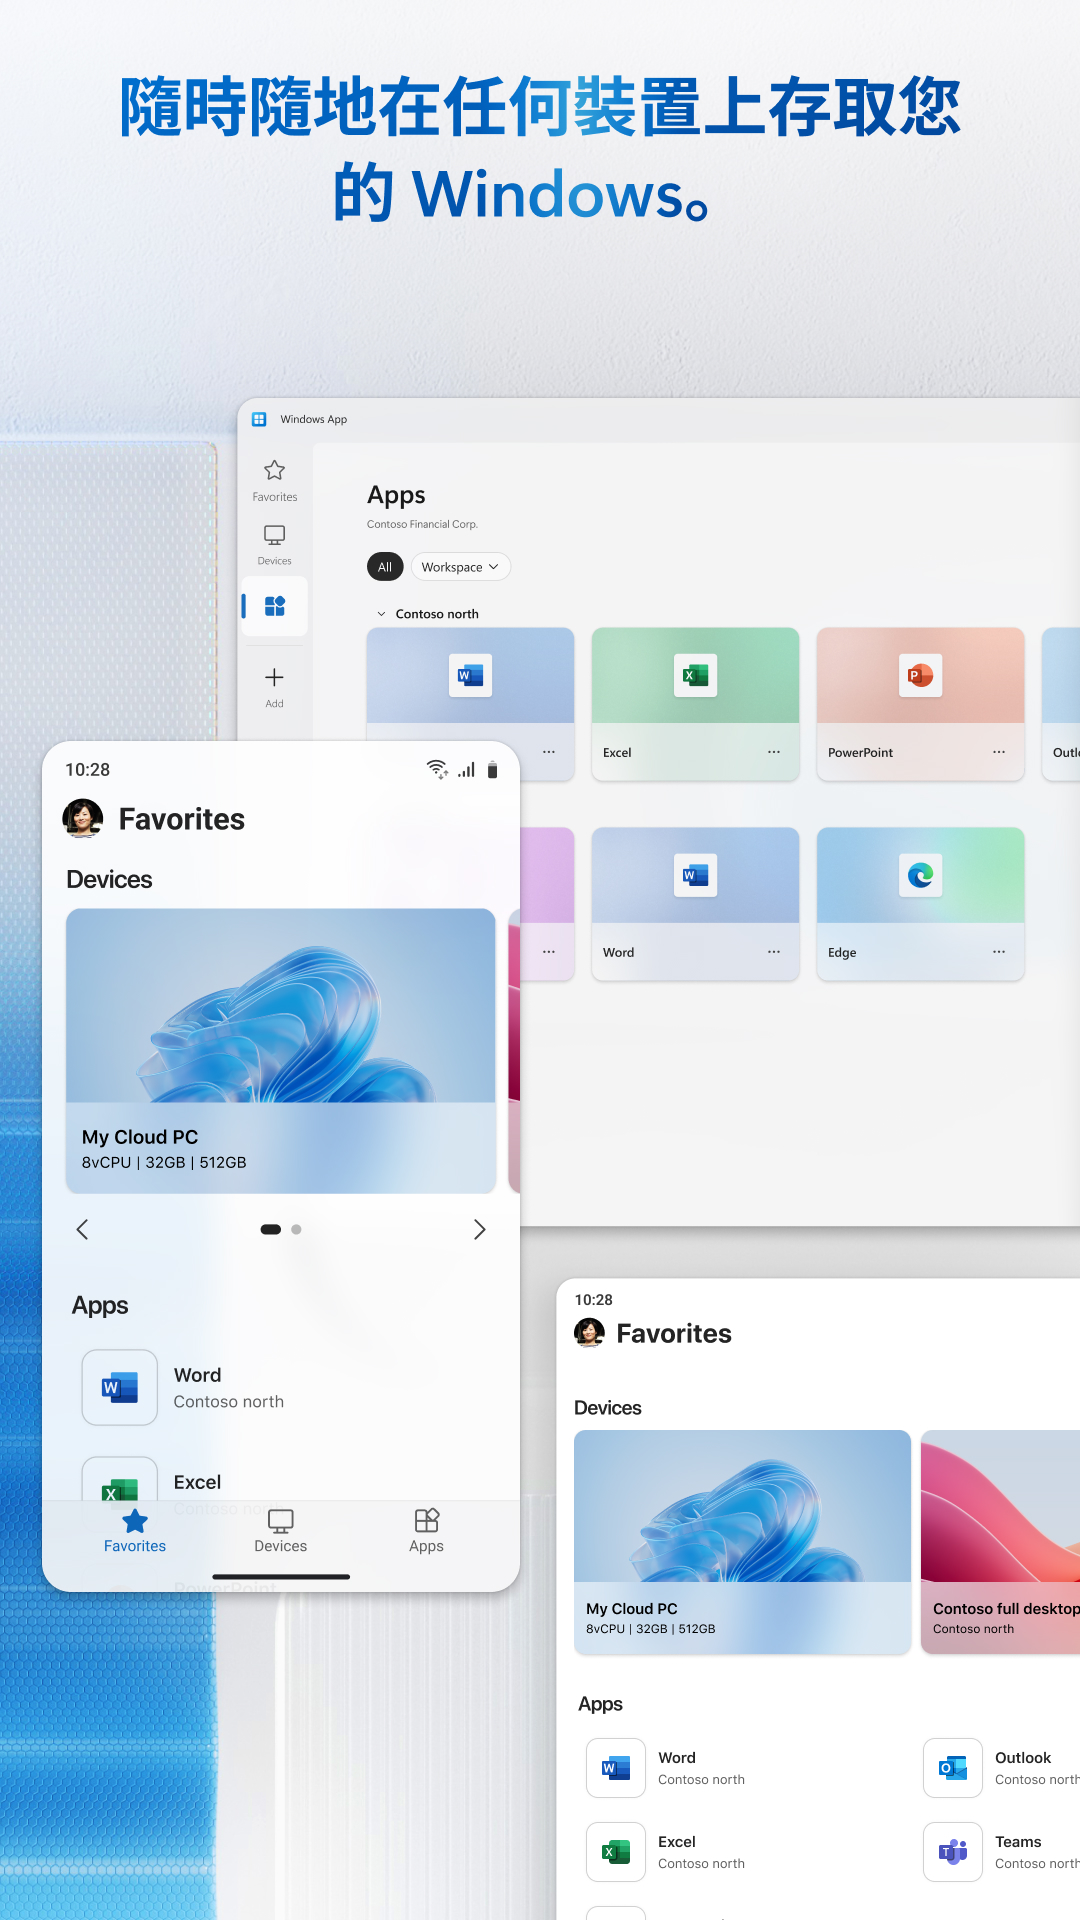Click the Word label in tablet Apps list
Screen dimensions: 1080x1920
pyautogui.click(x=677, y=1758)
